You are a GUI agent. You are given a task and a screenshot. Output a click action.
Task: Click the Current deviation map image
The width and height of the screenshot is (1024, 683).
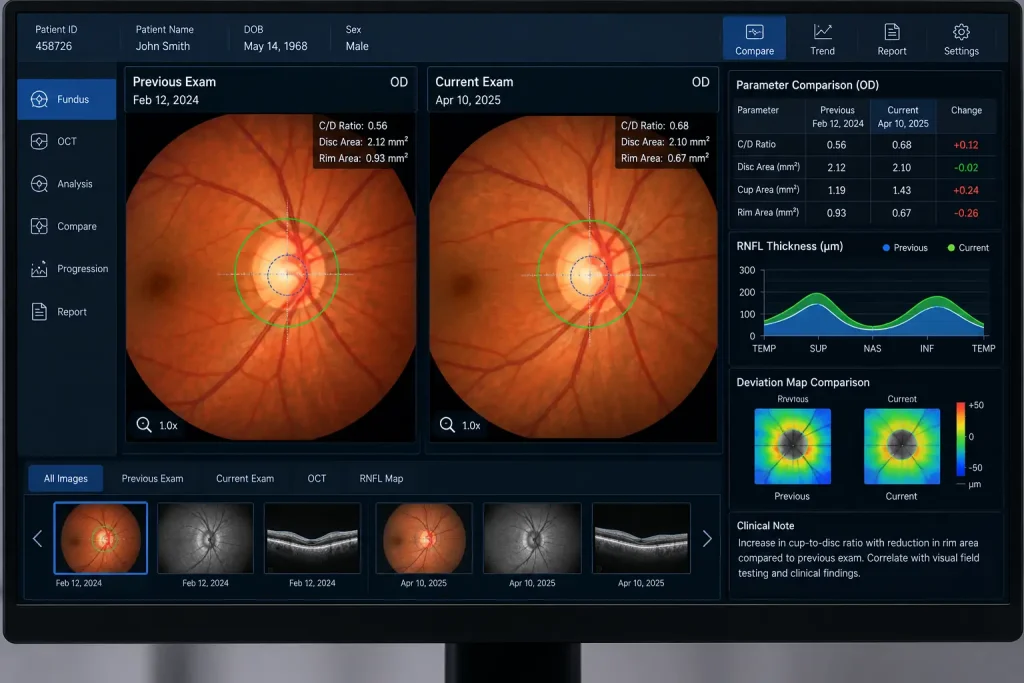902,446
